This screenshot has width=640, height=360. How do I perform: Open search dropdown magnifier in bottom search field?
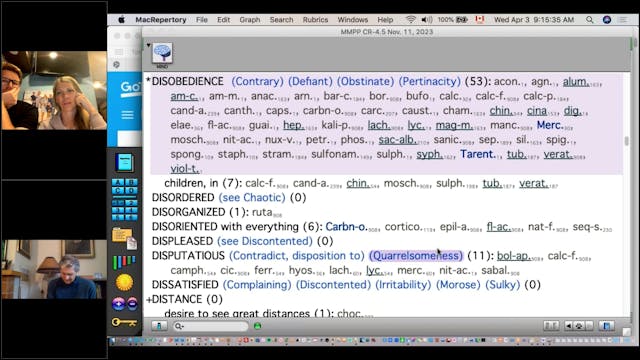pyautogui.click(x=179, y=326)
